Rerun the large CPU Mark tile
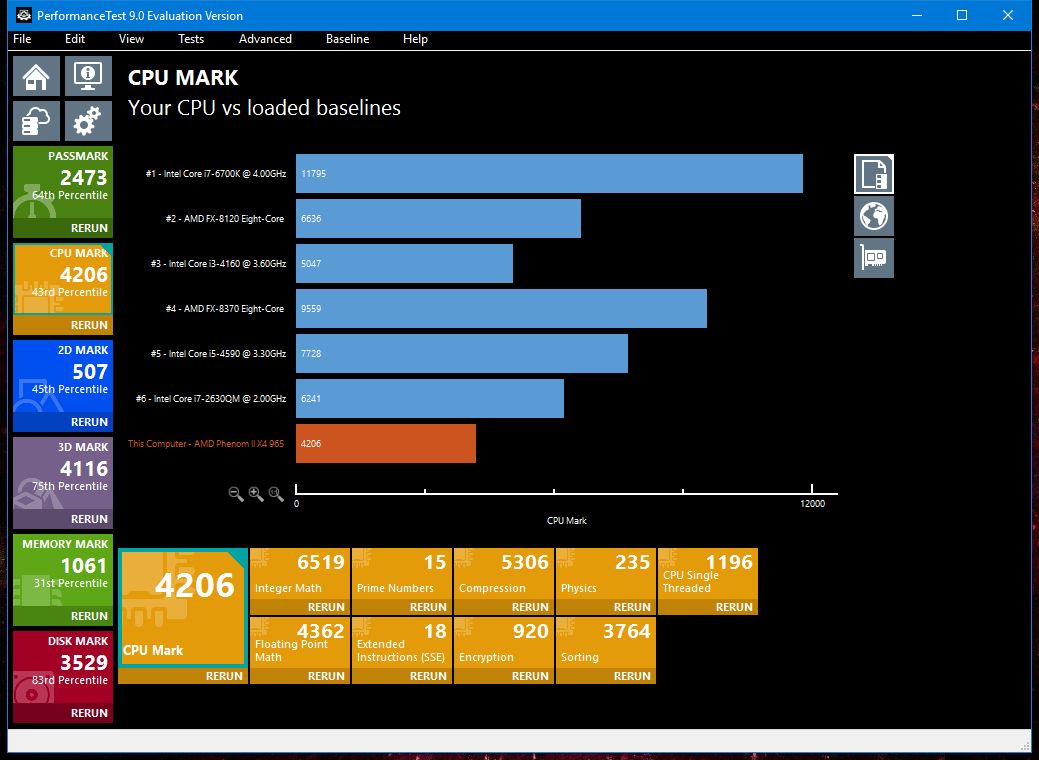The image size is (1039, 760). click(x=183, y=676)
